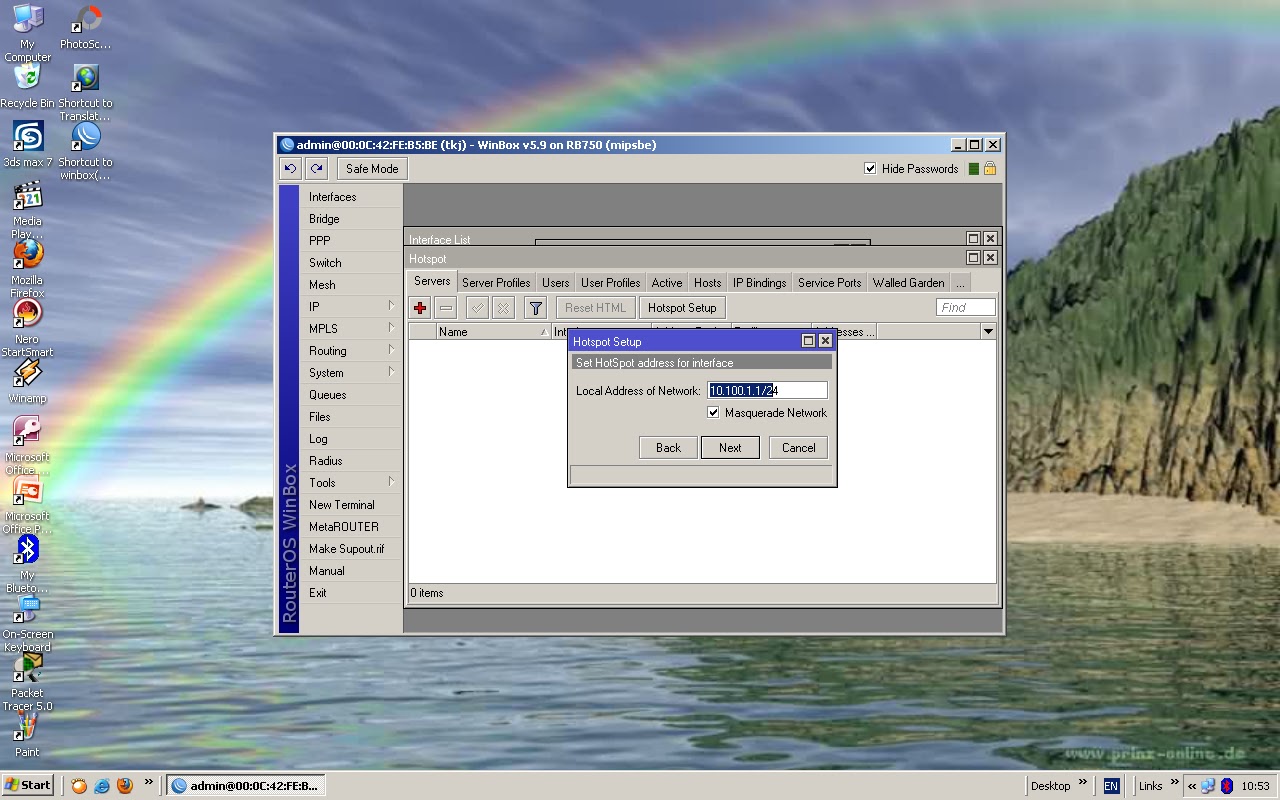1280x800 pixels.
Task: Open the 3ds max 7 desktop shortcut
Action: pyautogui.click(x=27, y=145)
